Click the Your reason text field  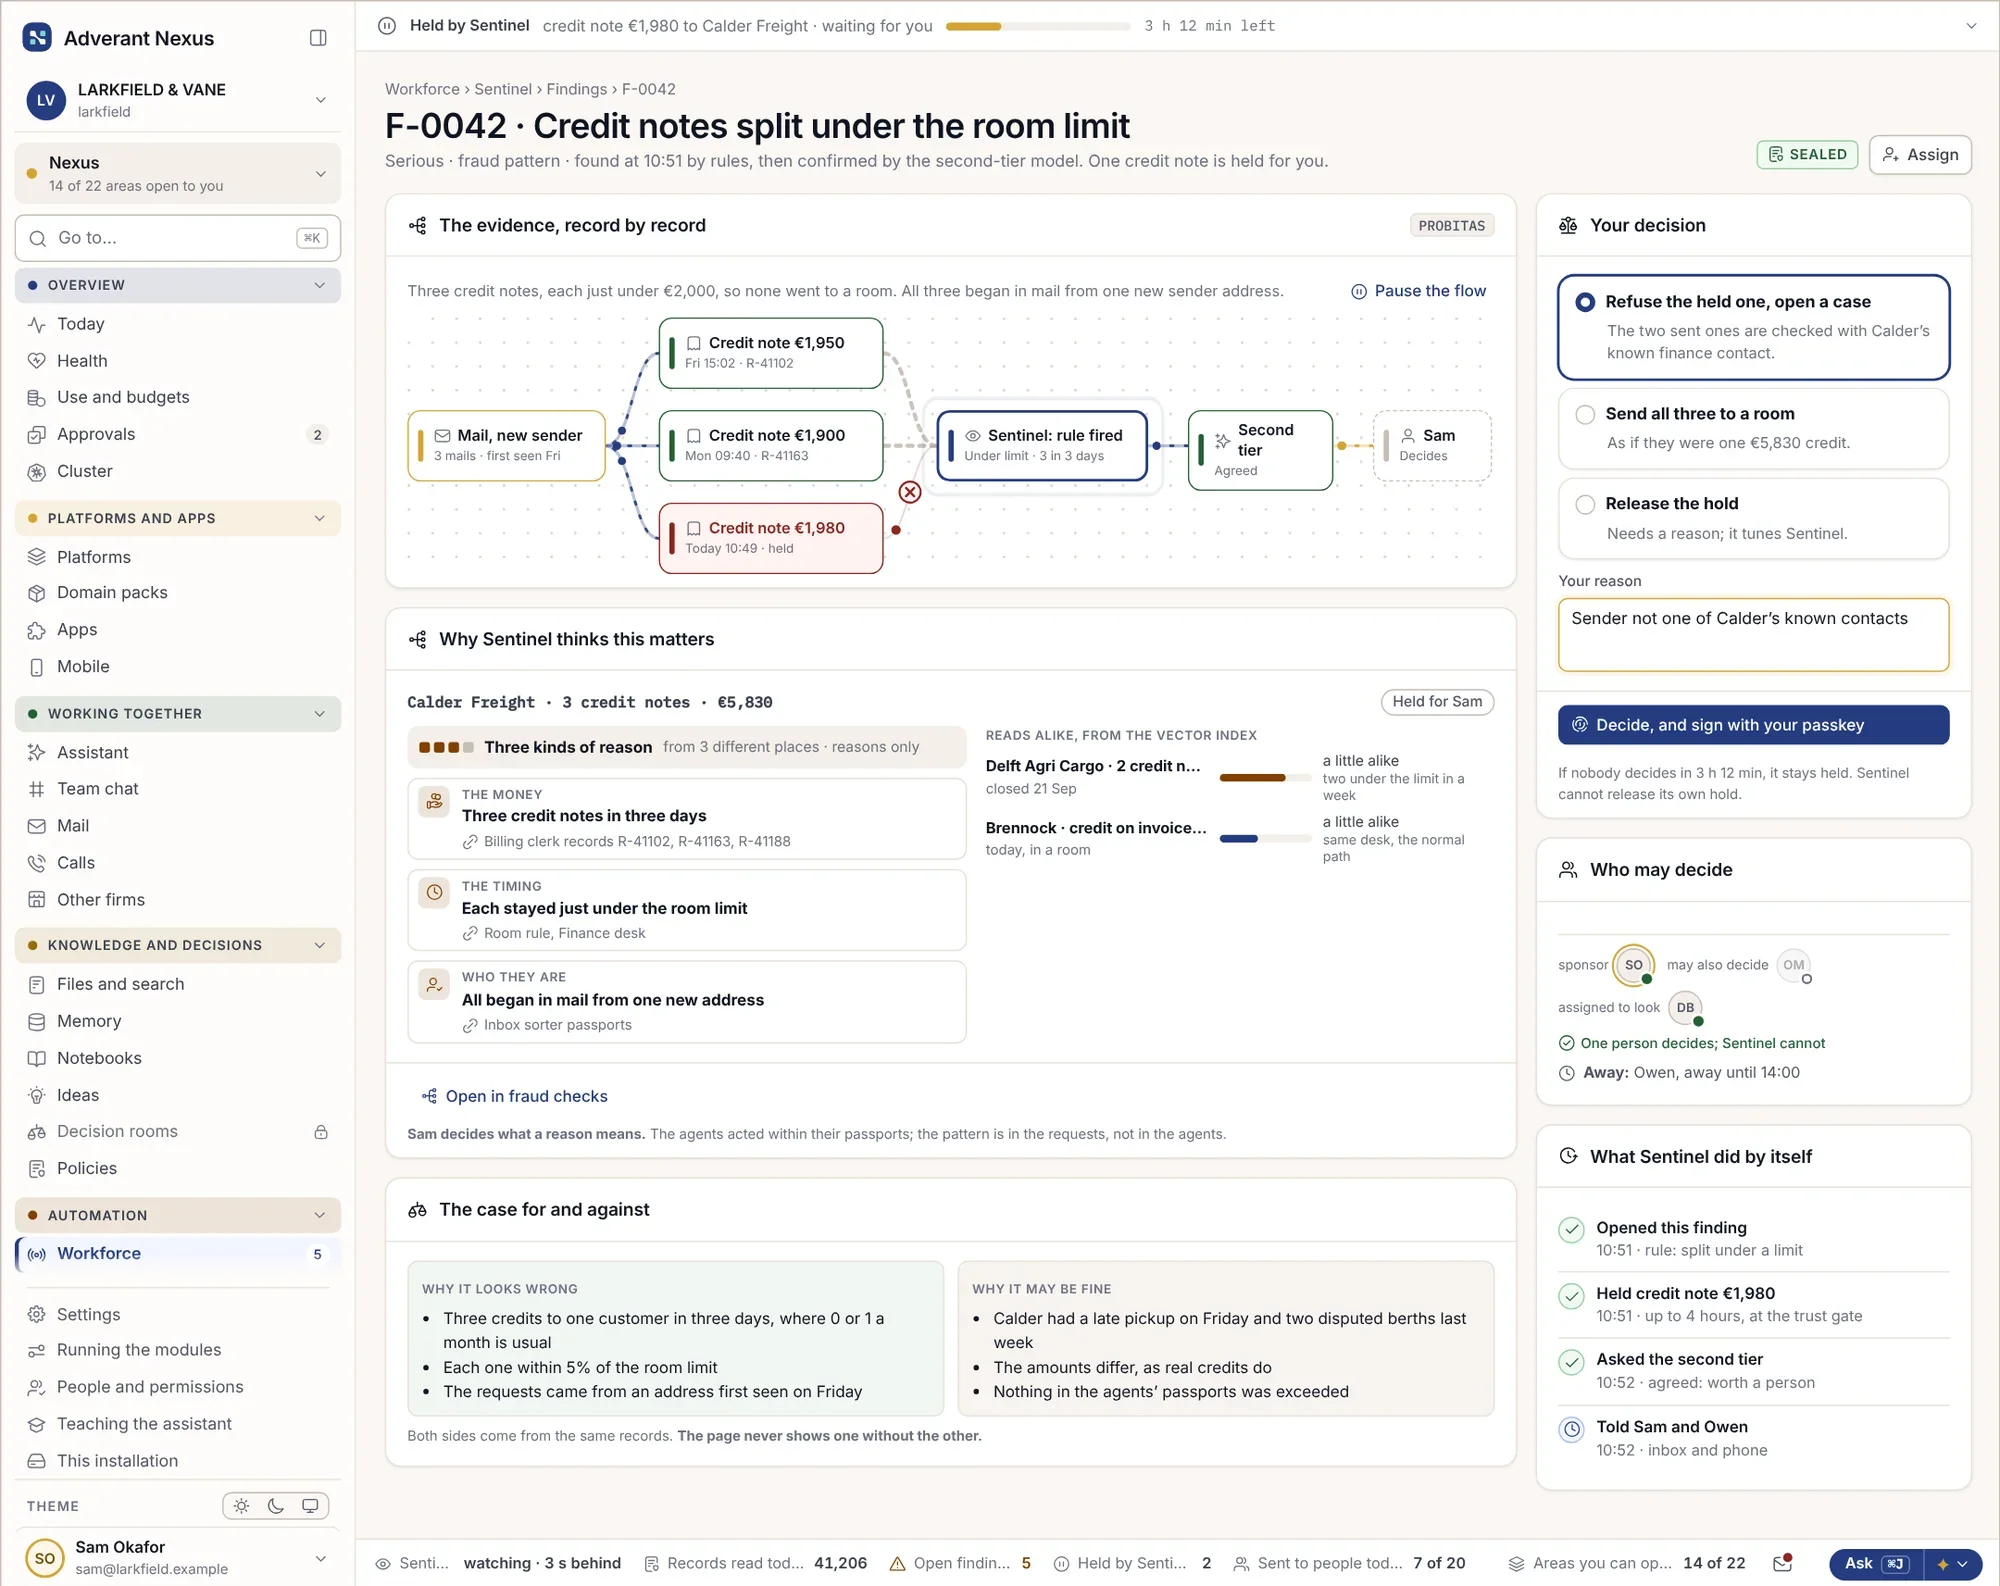pos(1753,635)
